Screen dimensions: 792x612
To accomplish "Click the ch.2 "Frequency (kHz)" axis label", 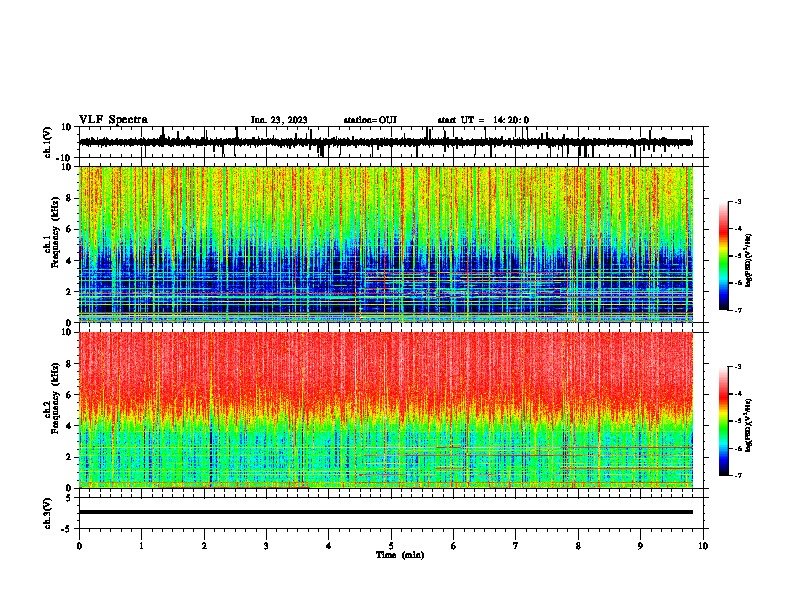I will point(55,398).
